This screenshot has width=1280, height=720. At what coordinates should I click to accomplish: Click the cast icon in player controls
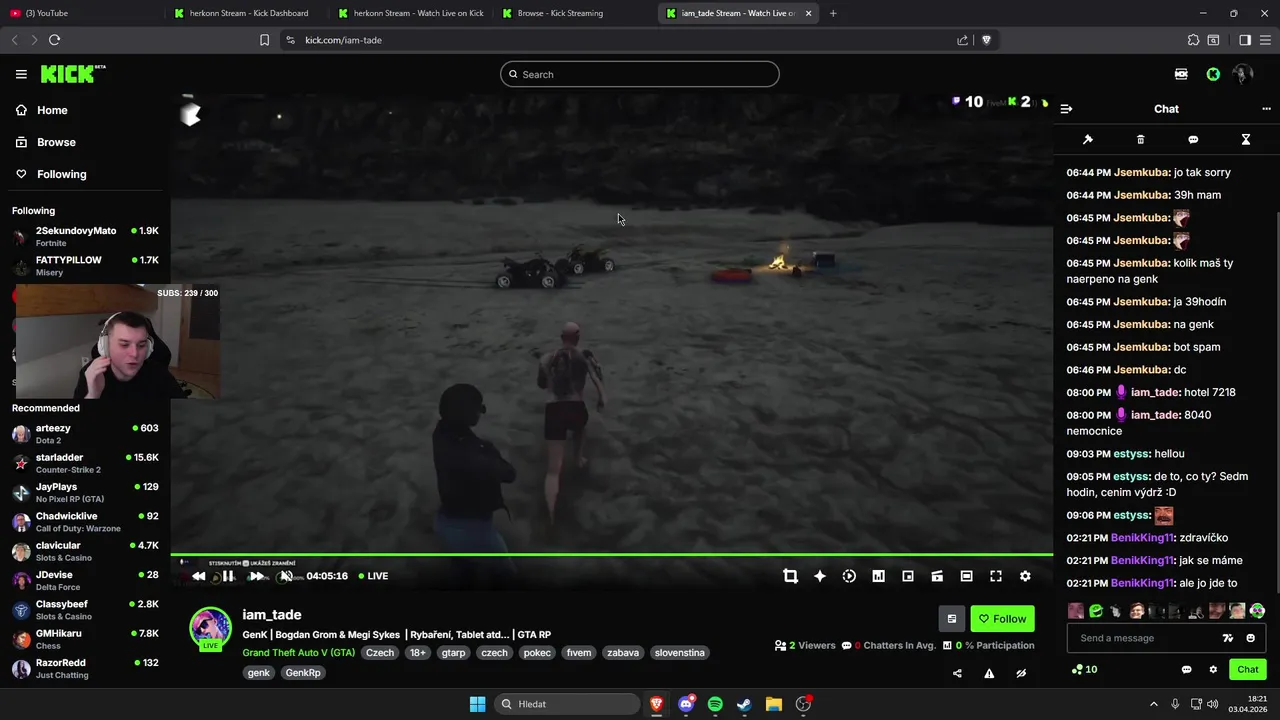point(937,576)
